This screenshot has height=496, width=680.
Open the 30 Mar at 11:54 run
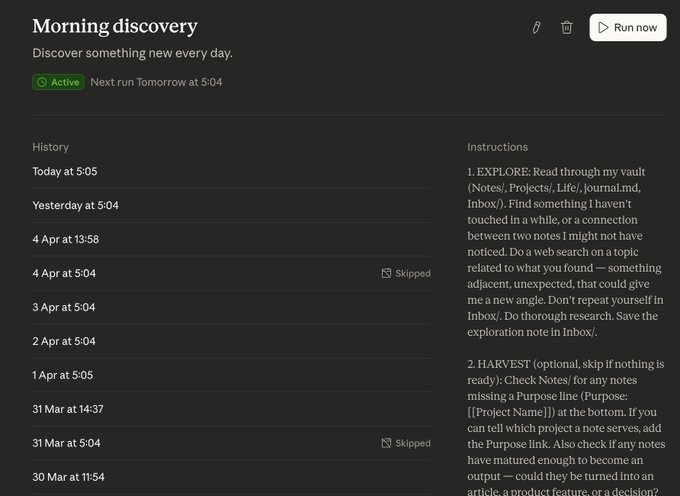(232, 477)
